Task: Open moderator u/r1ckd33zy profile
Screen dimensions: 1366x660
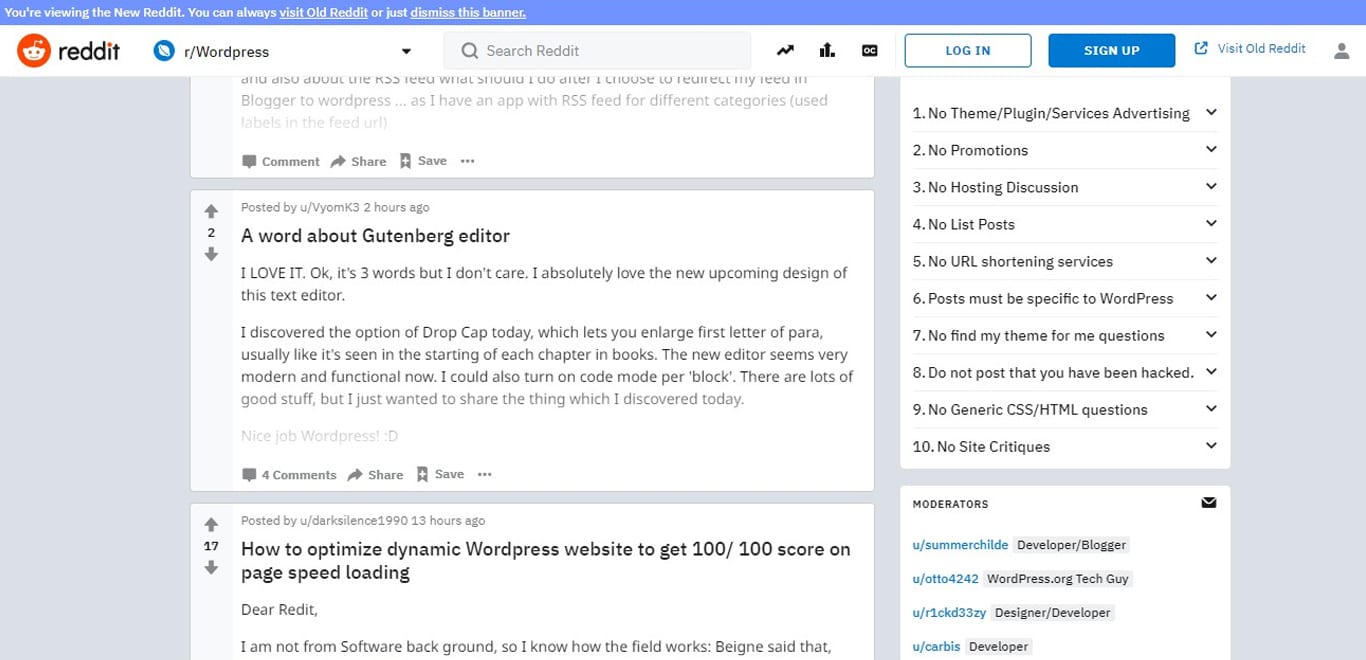Action: pos(949,612)
